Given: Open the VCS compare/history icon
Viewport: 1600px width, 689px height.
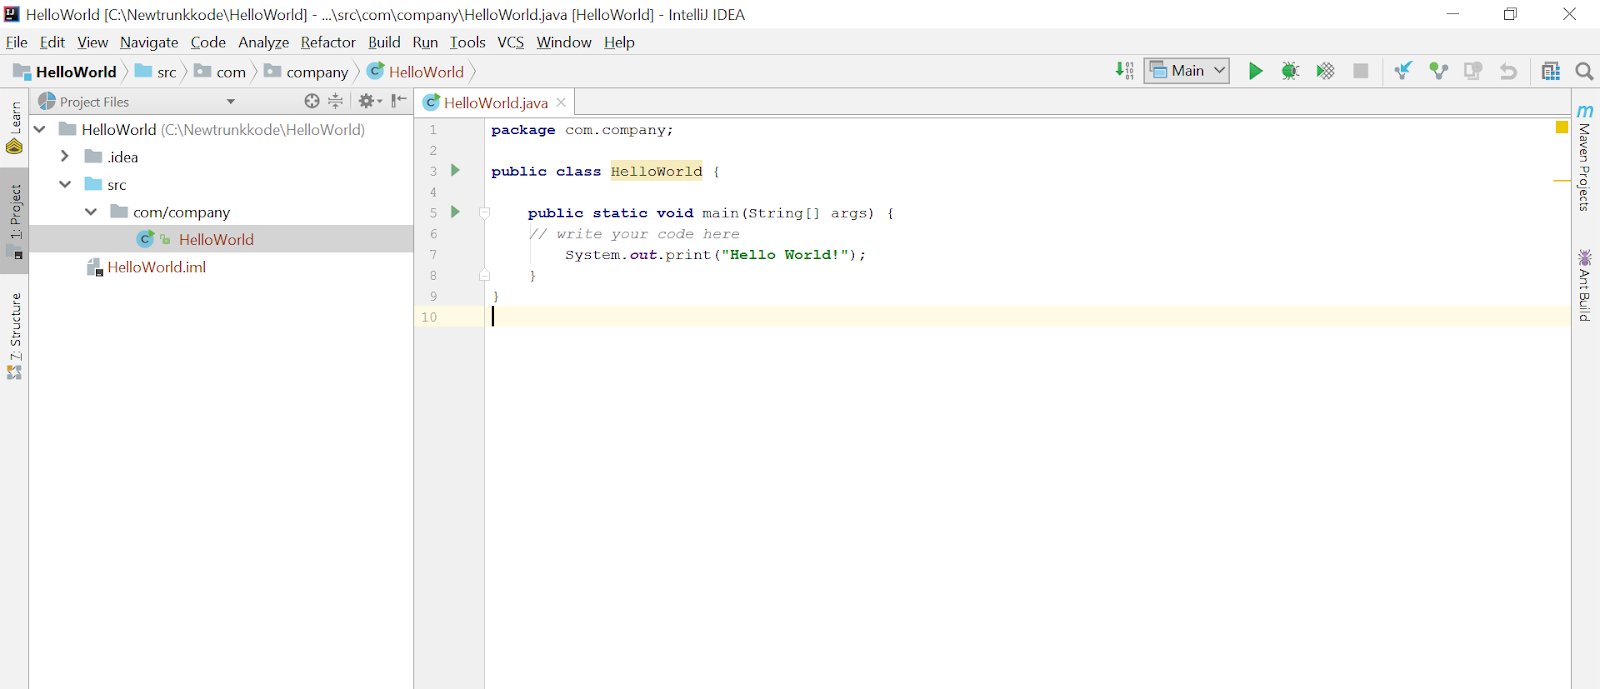Looking at the screenshot, I should pyautogui.click(x=1473, y=71).
